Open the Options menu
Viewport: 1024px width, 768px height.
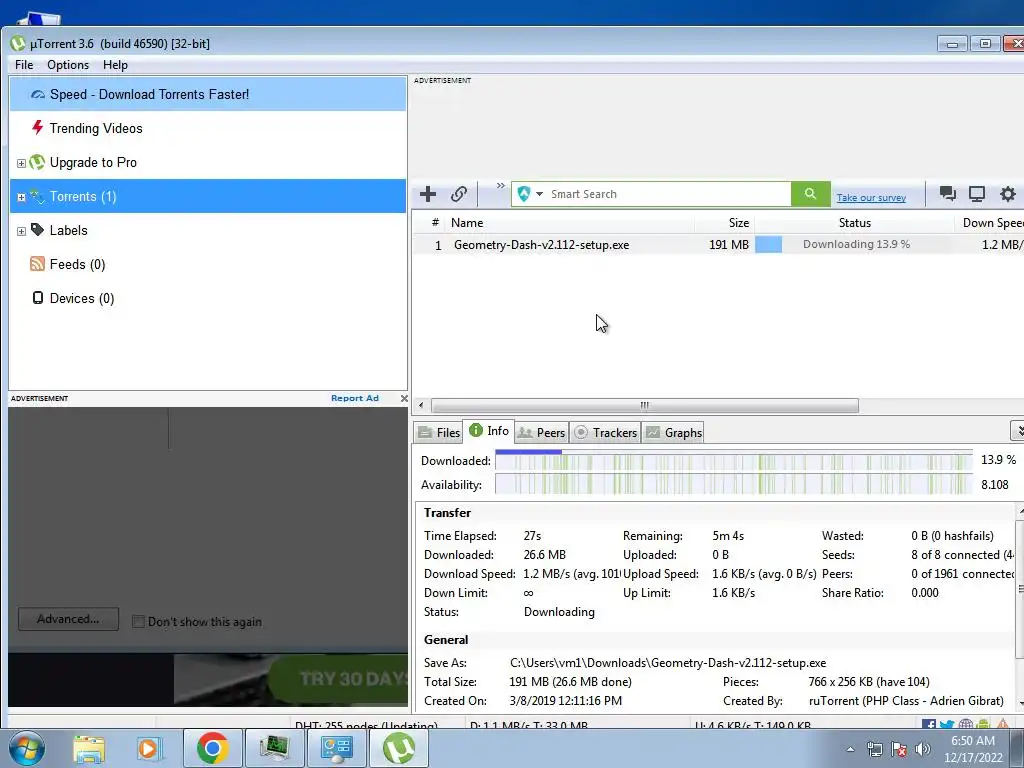[x=68, y=65]
